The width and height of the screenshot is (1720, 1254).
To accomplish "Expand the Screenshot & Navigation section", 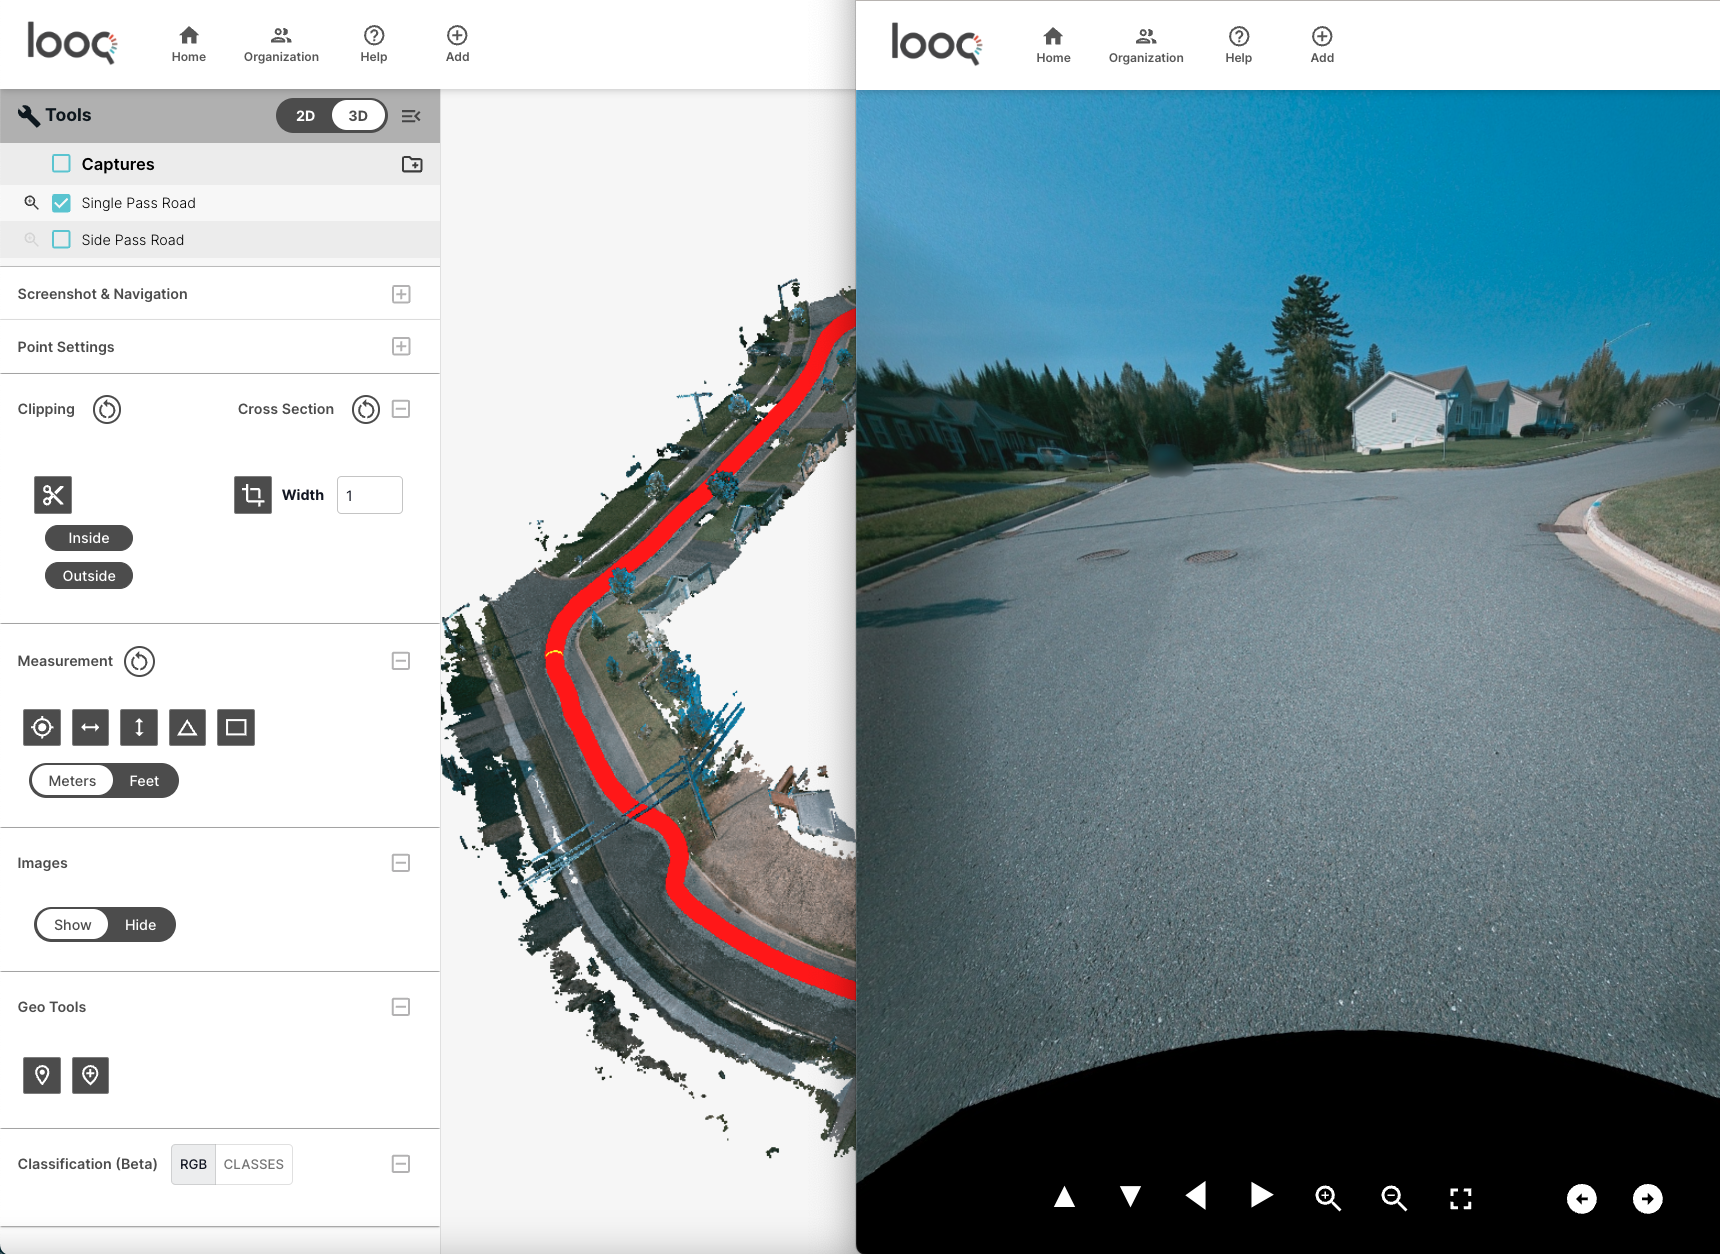I will click(x=401, y=294).
